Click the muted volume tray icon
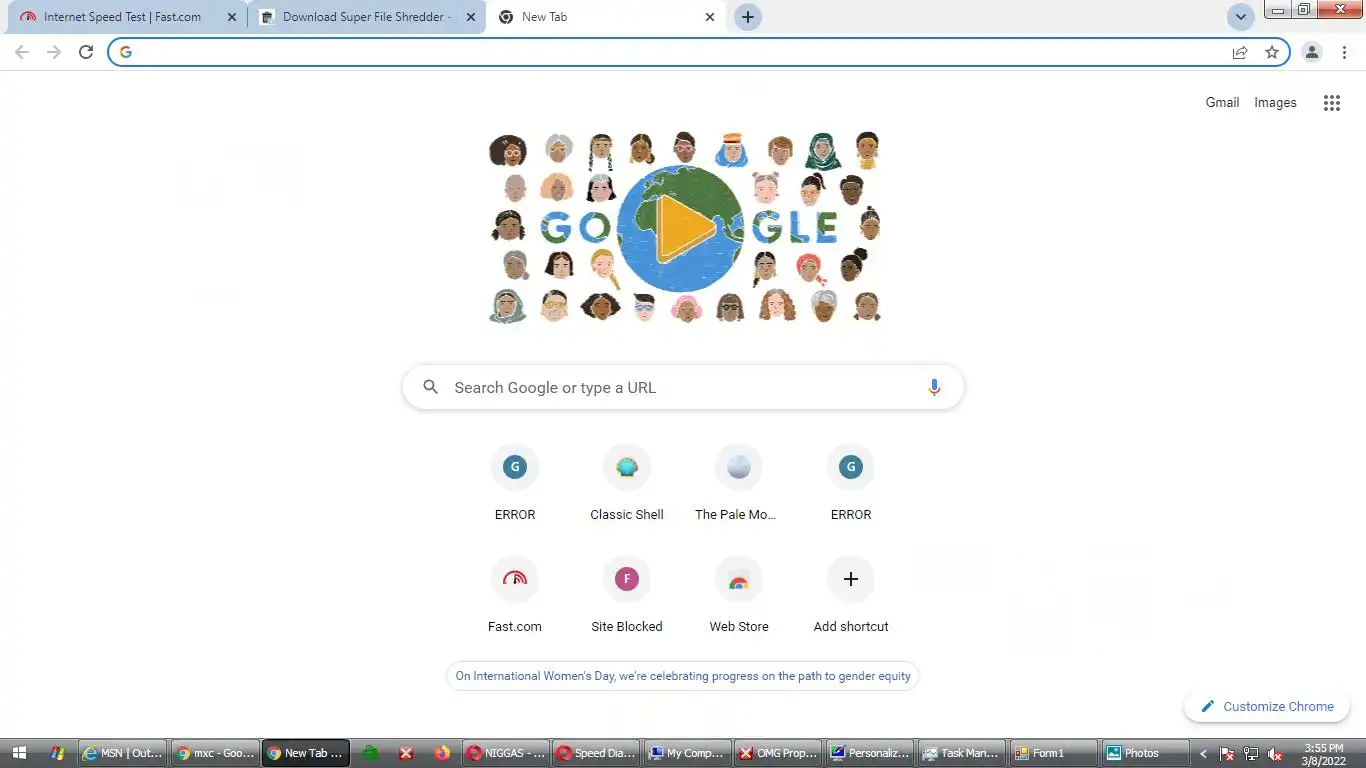 tap(1275, 754)
